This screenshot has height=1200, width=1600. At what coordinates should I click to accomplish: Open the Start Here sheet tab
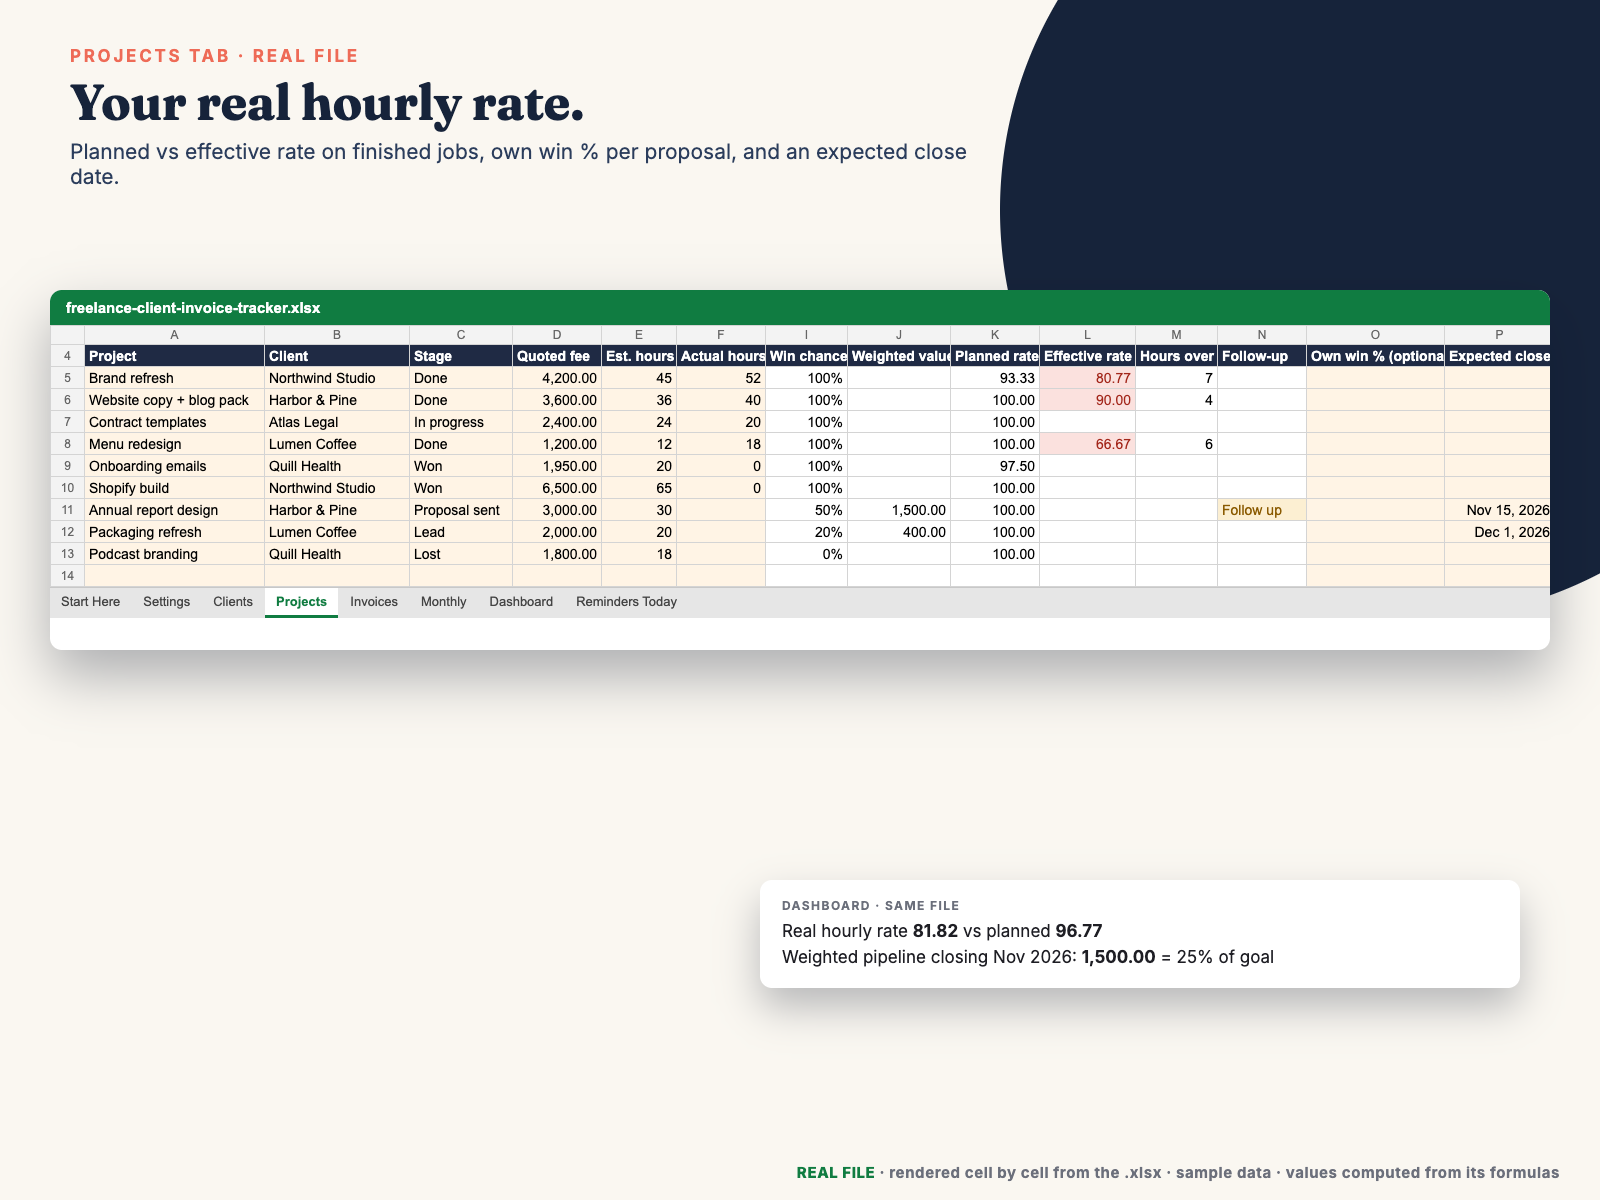tap(90, 602)
